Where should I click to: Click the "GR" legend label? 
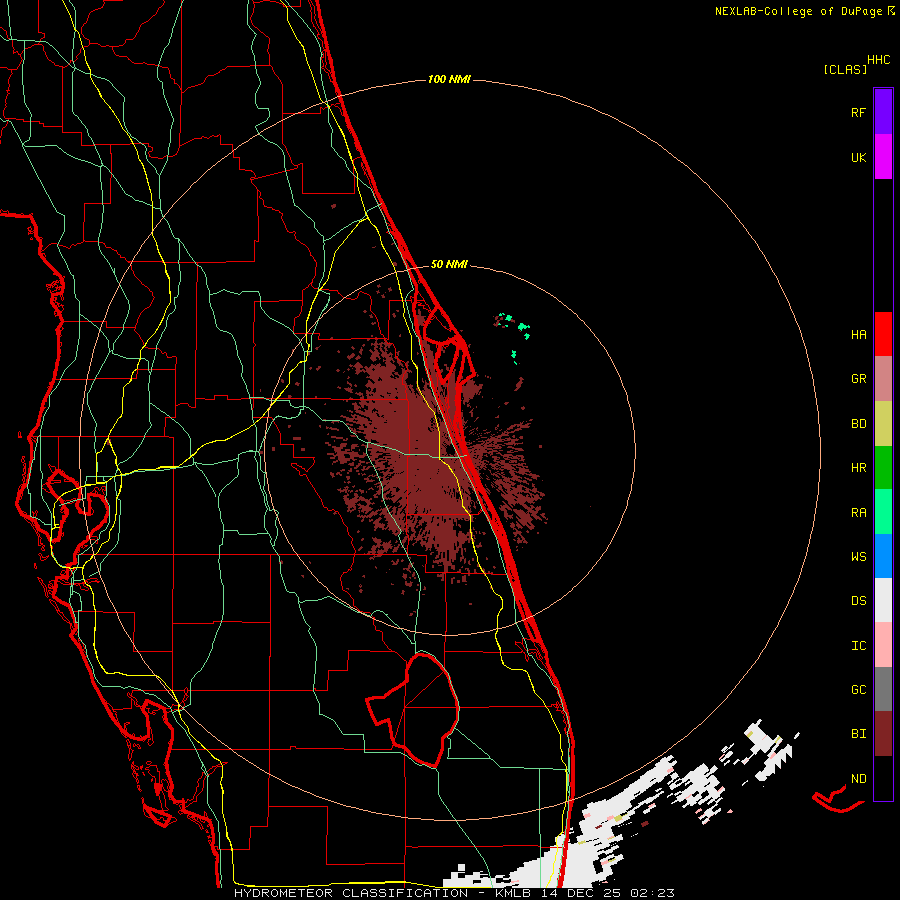(858, 379)
